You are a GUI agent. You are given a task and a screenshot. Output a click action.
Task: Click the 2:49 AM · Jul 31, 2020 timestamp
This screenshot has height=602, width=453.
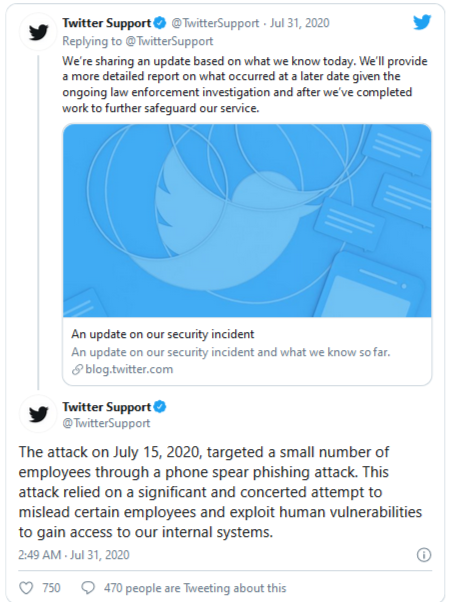(x=74, y=555)
